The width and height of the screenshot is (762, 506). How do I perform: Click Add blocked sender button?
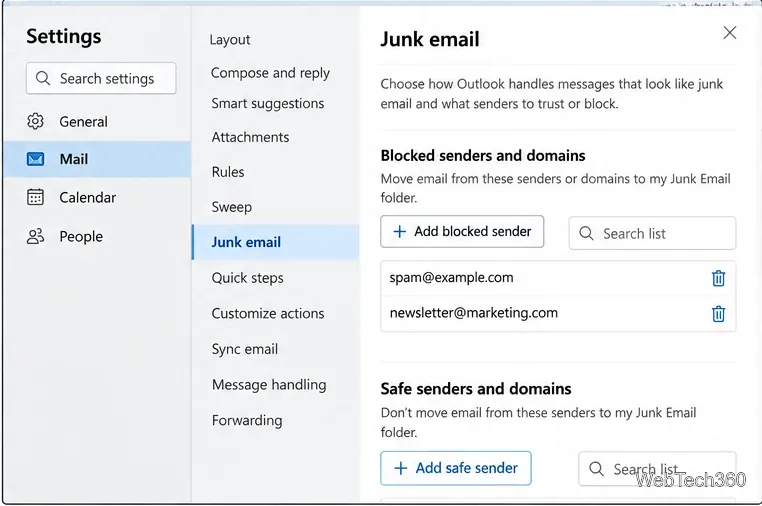pos(462,231)
